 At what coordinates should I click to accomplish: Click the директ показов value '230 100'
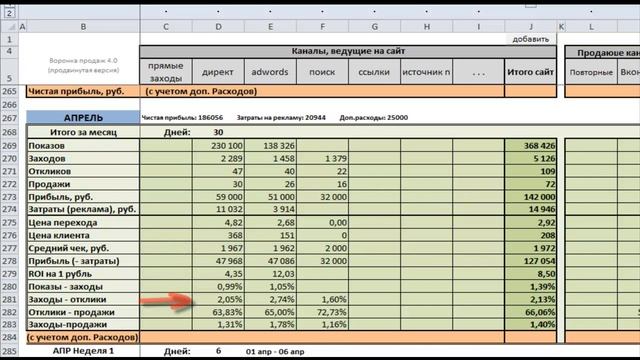(218, 145)
